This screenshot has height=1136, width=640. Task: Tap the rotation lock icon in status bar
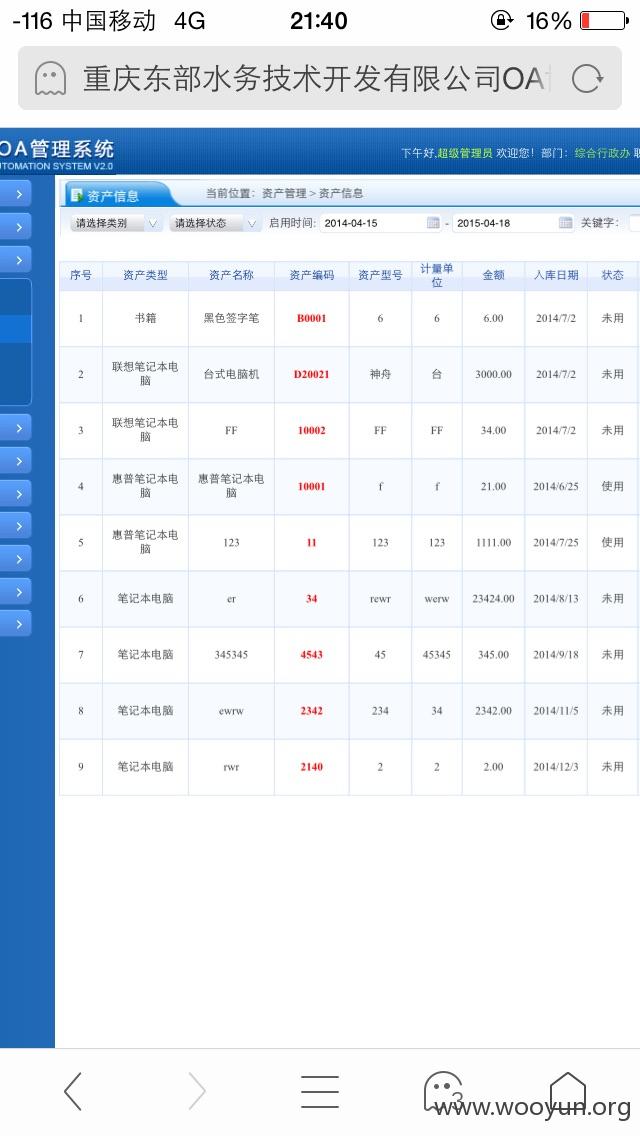[502, 20]
